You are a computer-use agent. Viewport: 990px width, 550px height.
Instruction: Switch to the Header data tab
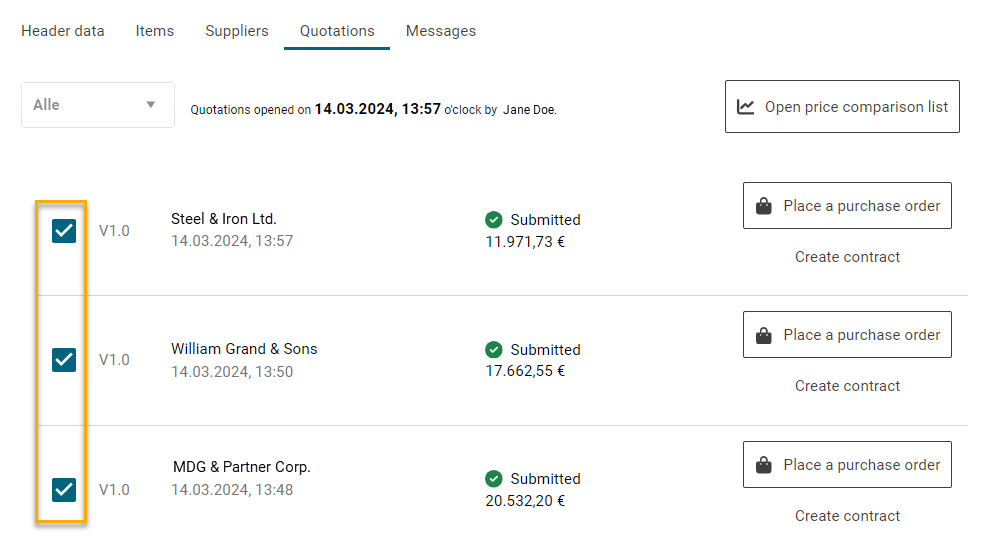click(63, 31)
